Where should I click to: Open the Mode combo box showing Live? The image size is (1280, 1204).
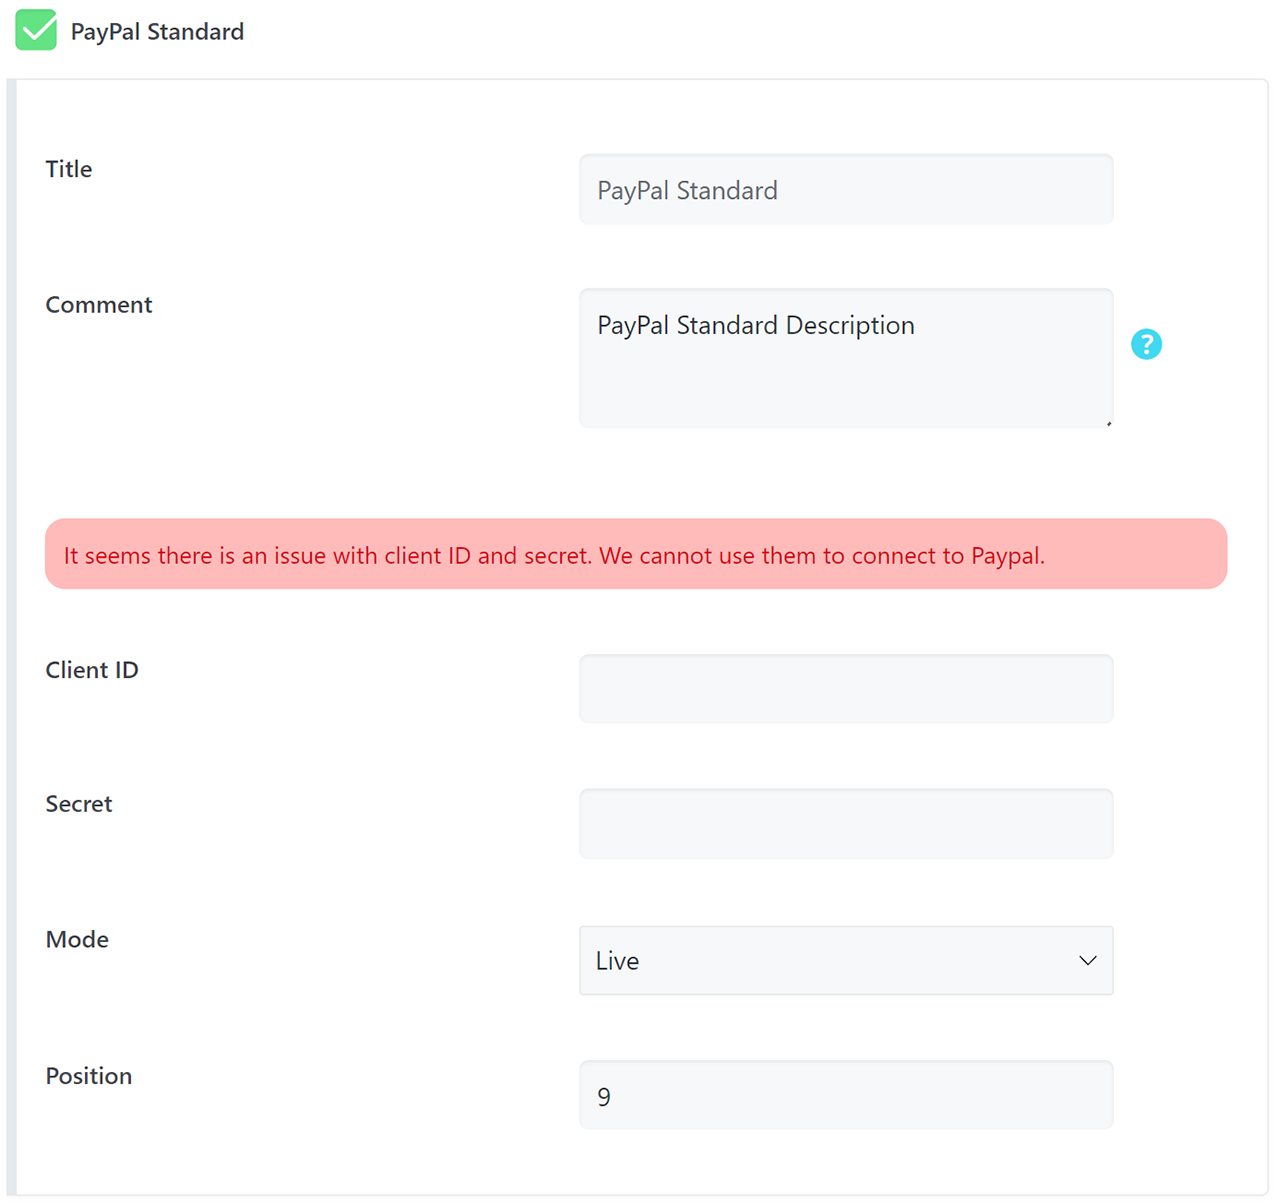846,960
